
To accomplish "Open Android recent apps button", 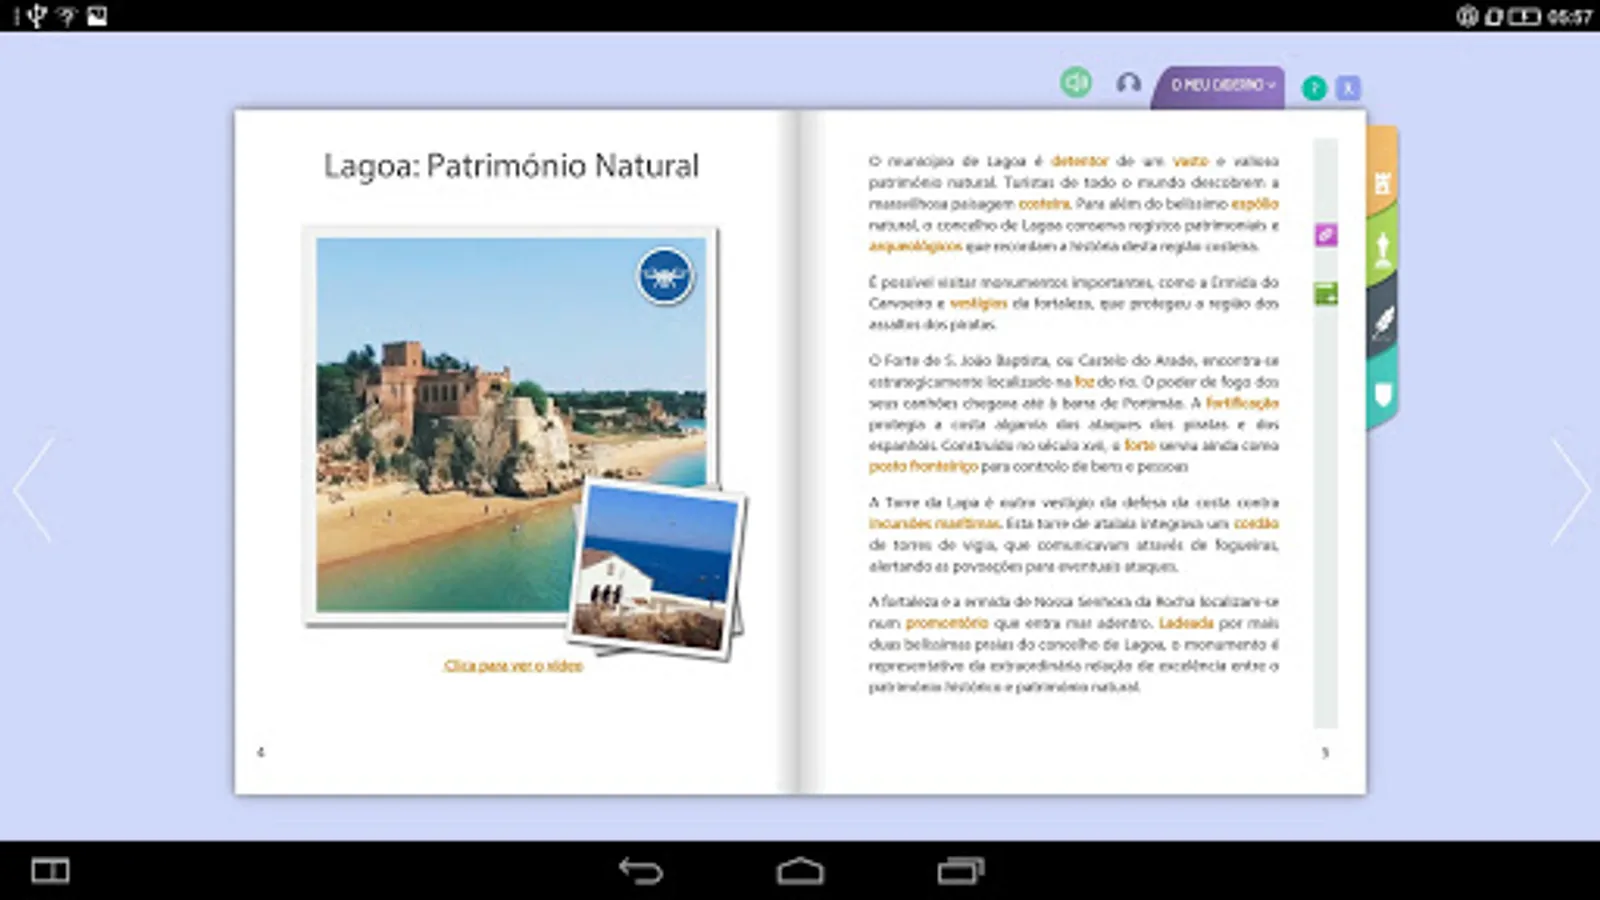I will pyautogui.click(x=960, y=871).
